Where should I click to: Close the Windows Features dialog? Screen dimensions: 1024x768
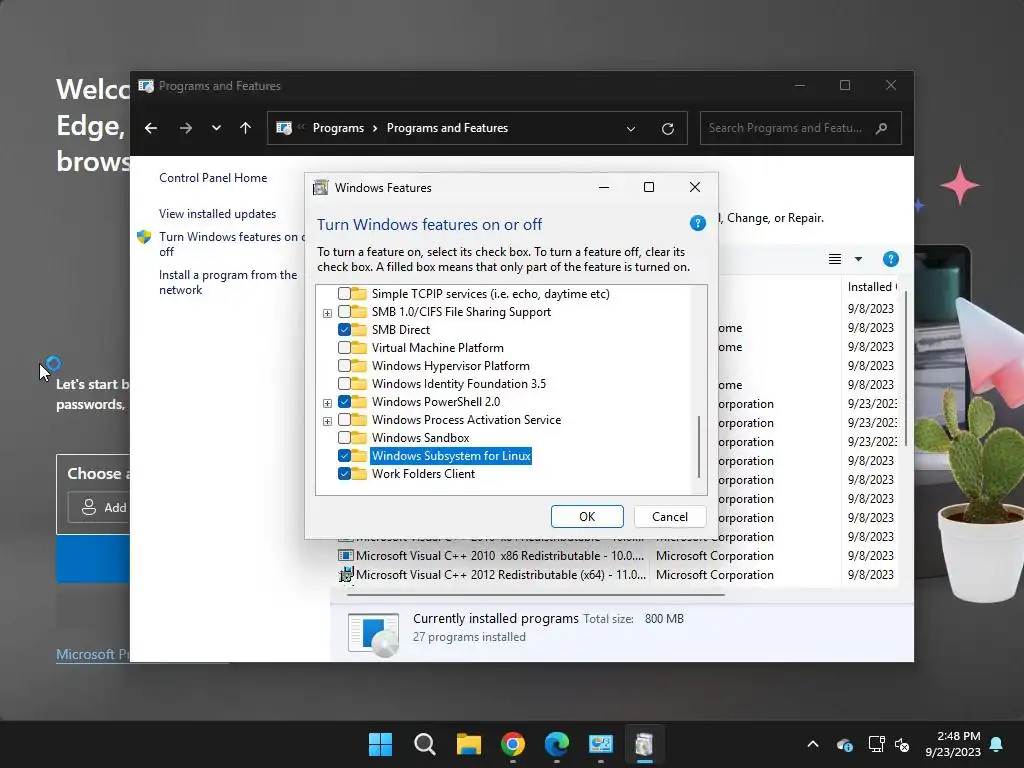tap(695, 187)
